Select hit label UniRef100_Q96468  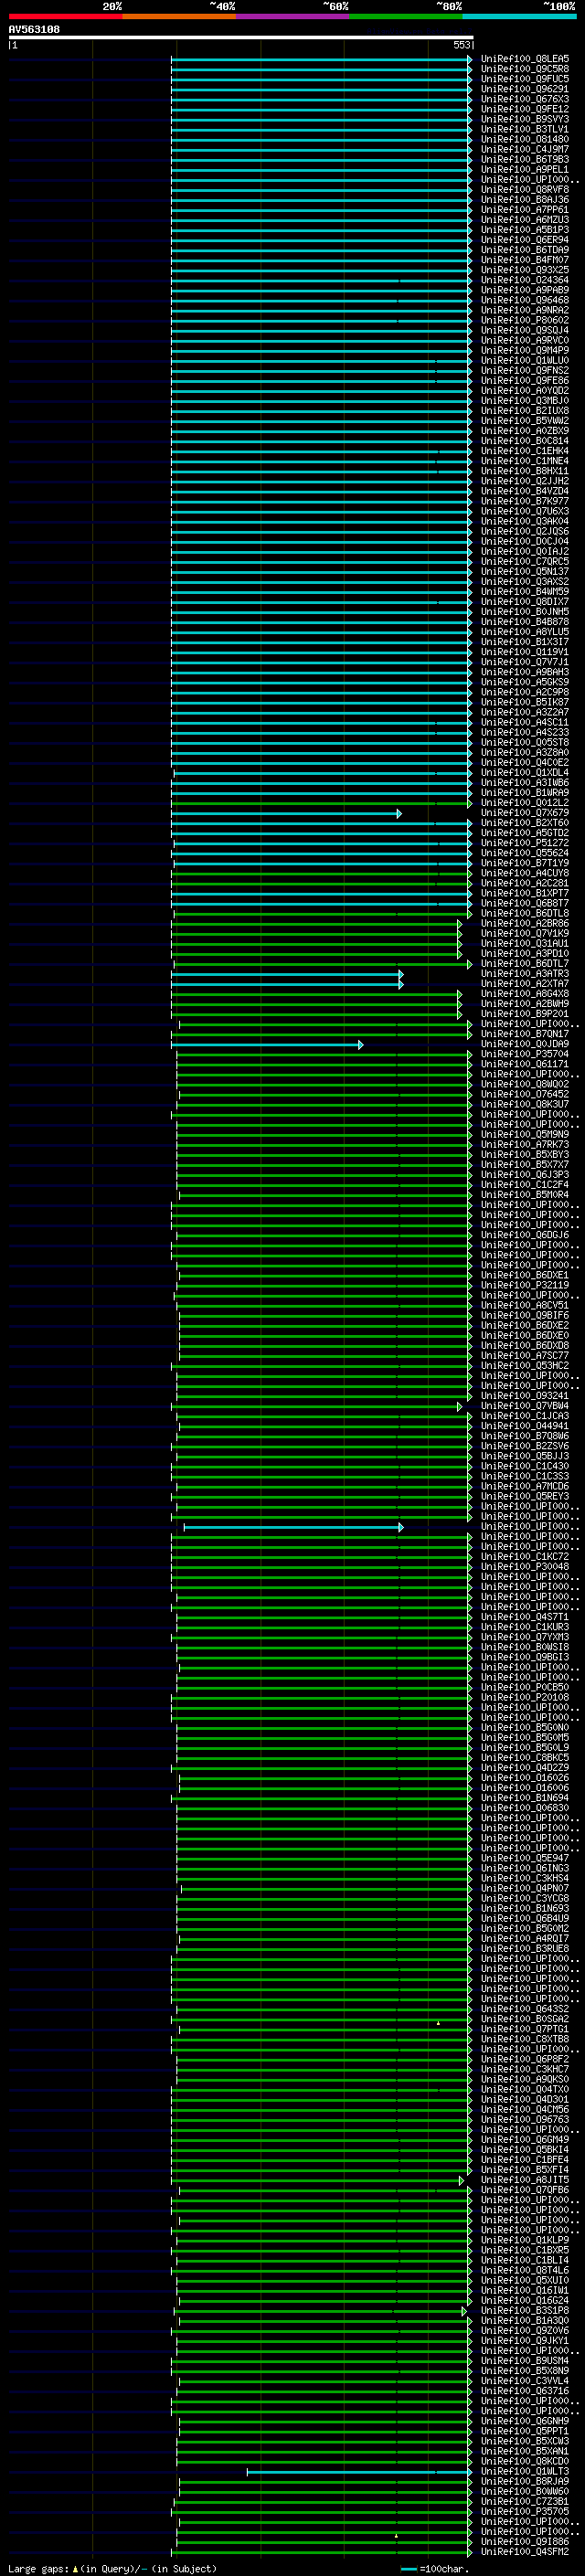coord(524,300)
